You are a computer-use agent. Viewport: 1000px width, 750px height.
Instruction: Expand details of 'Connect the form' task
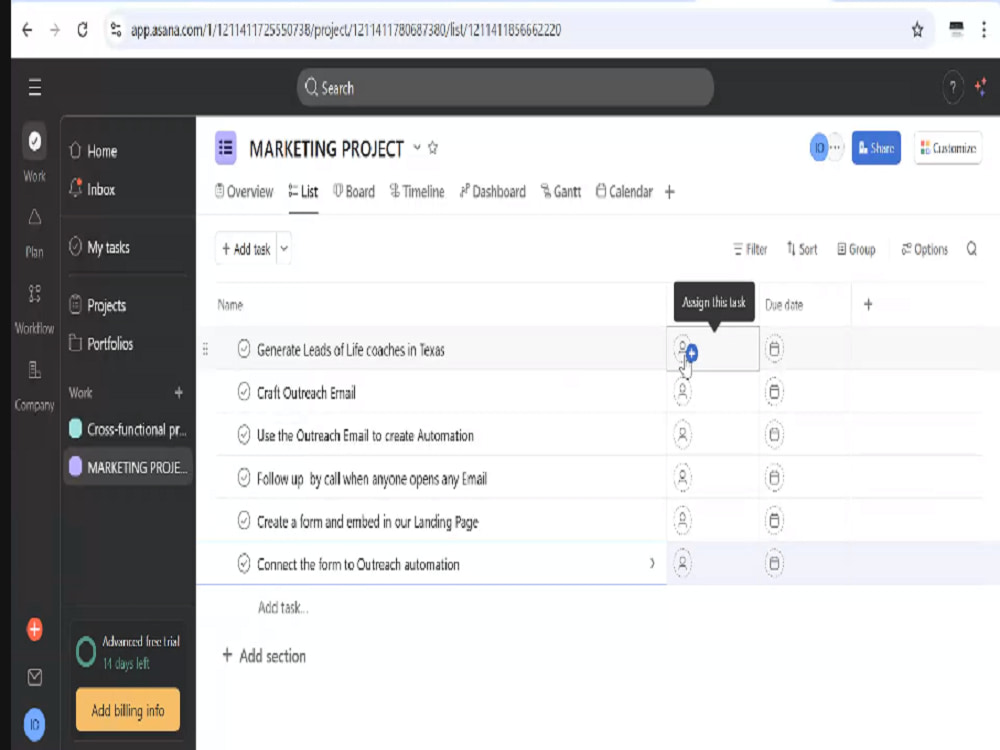click(652, 563)
